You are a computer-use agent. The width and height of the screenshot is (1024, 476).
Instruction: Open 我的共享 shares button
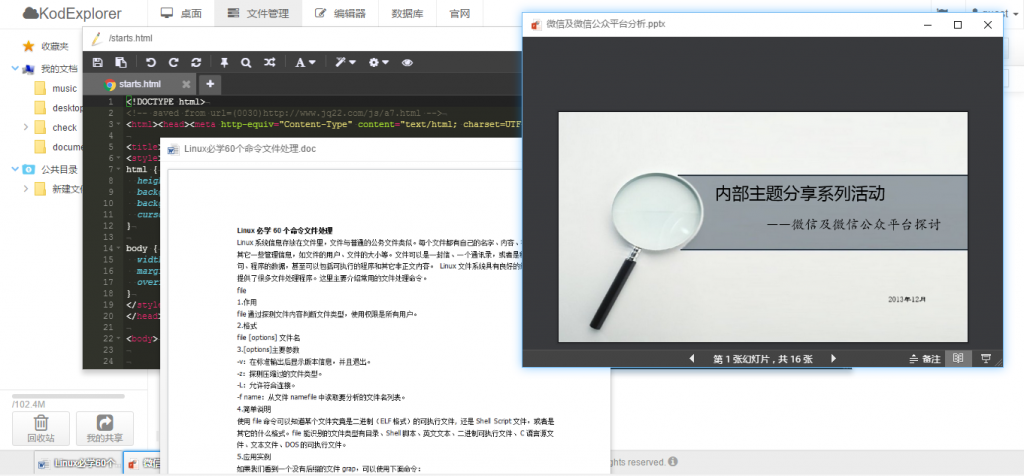tap(104, 428)
